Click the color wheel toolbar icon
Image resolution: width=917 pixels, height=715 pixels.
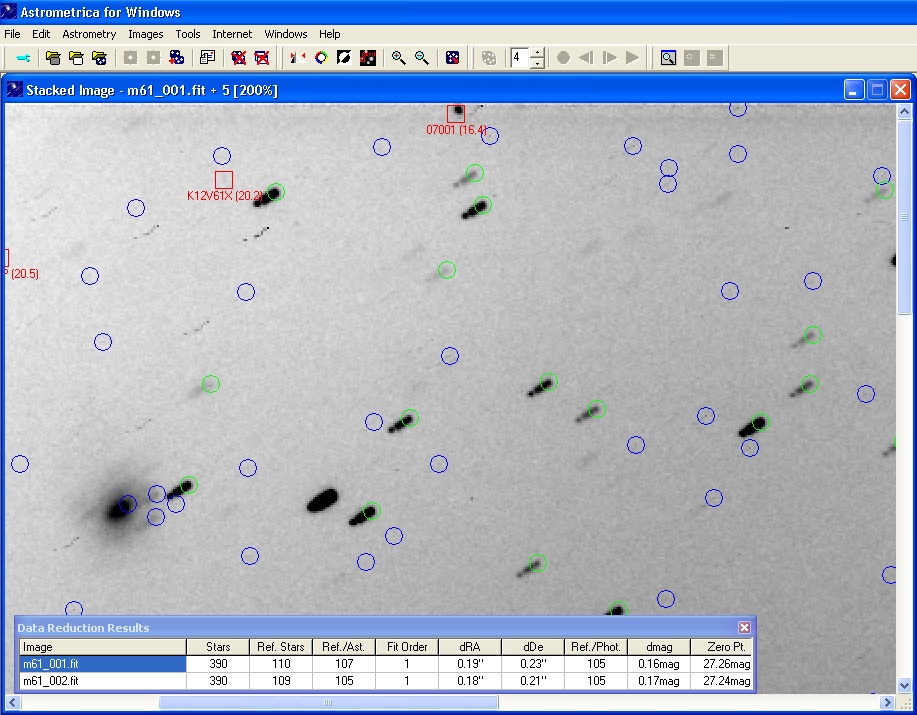[x=321, y=58]
